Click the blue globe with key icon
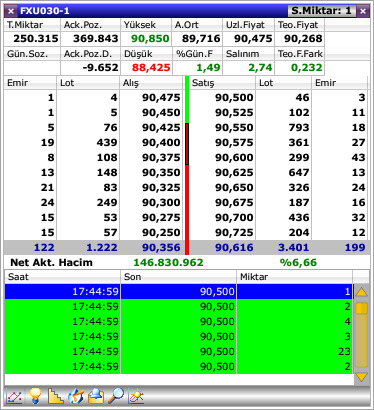The image size is (374, 410). click(x=76, y=396)
